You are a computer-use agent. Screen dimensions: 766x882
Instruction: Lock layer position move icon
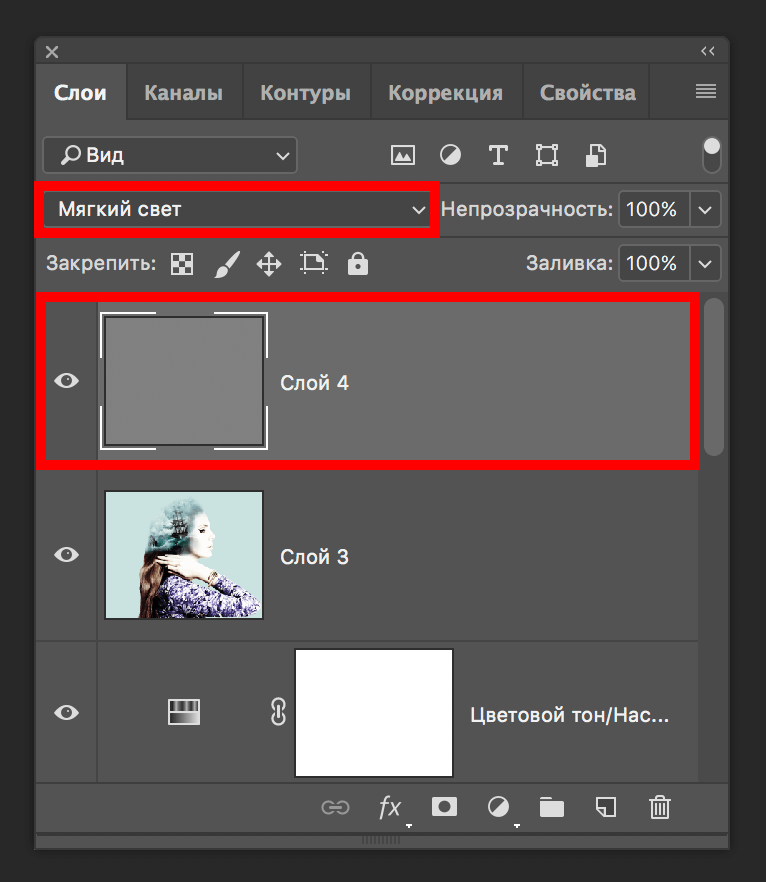click(268, 264)
